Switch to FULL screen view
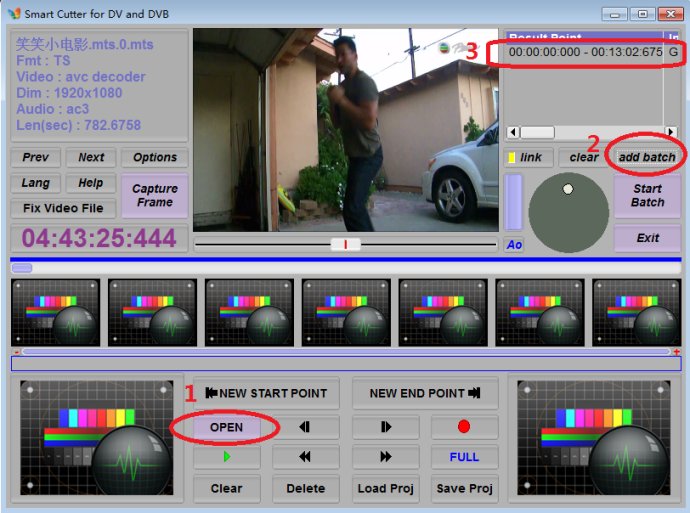The height and width of the screenshot is (513, 690). click(464, 457)
